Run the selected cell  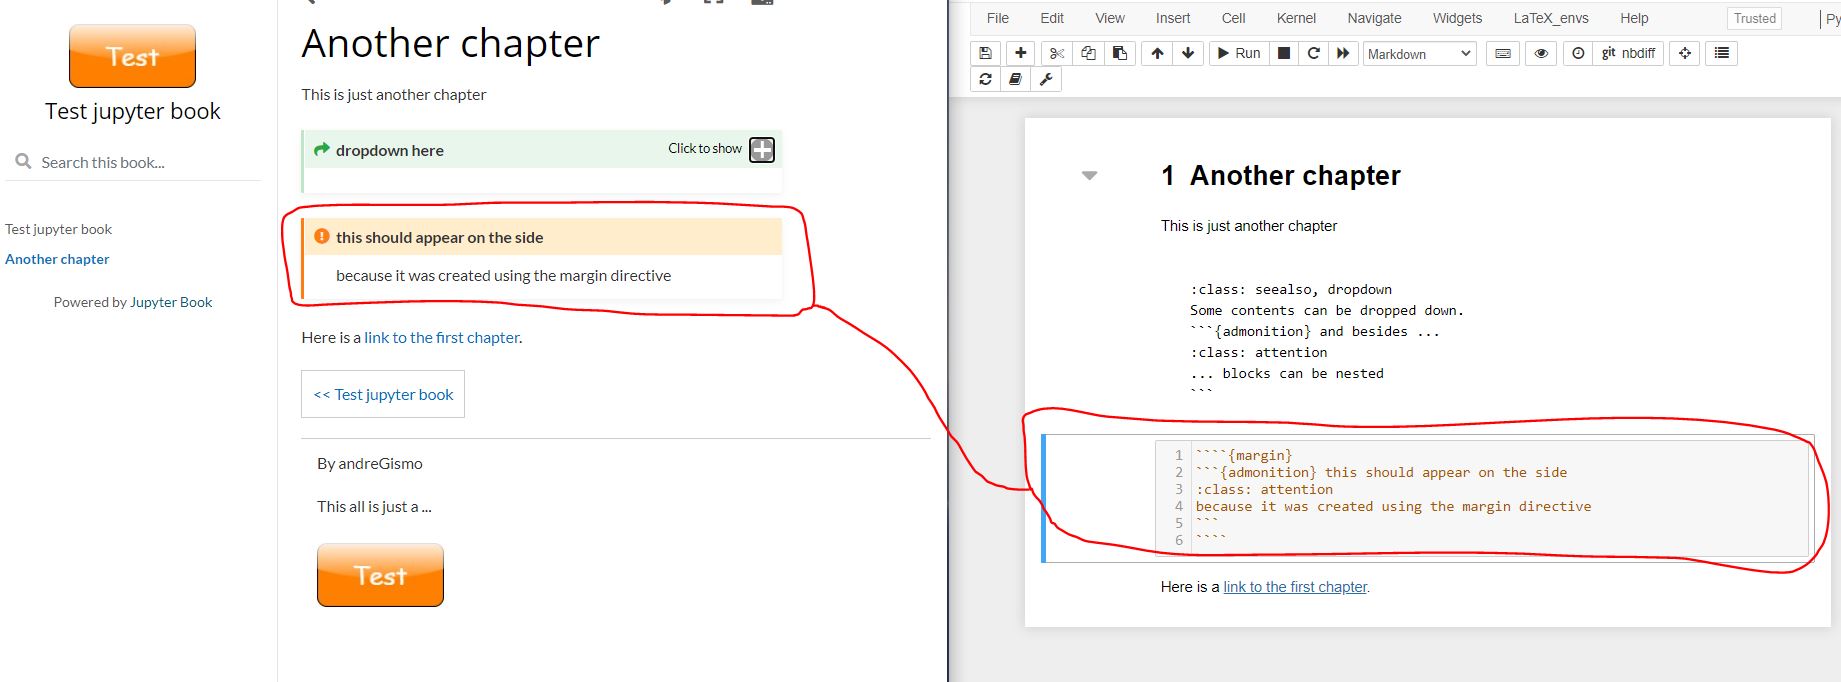pyautogui.click(x=1239, y=53)
